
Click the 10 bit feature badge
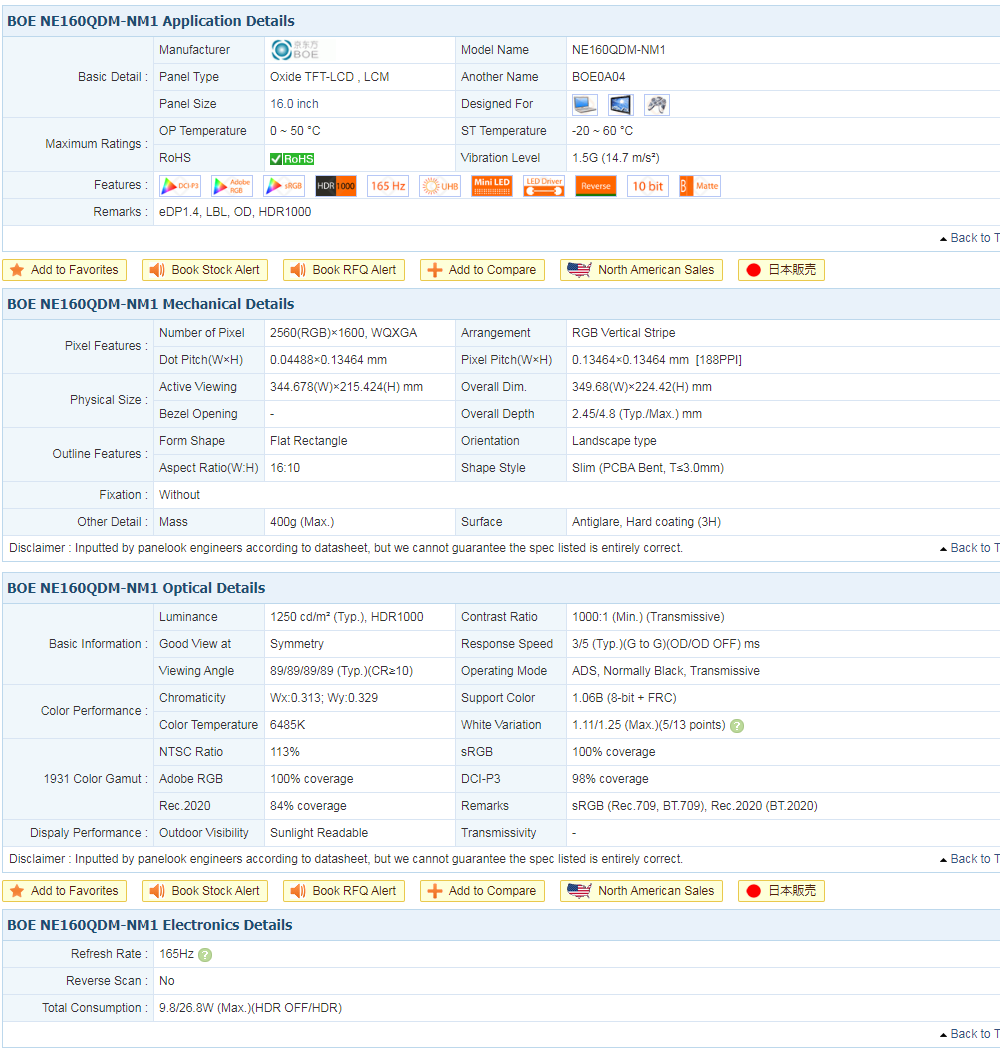pos(647,186)
